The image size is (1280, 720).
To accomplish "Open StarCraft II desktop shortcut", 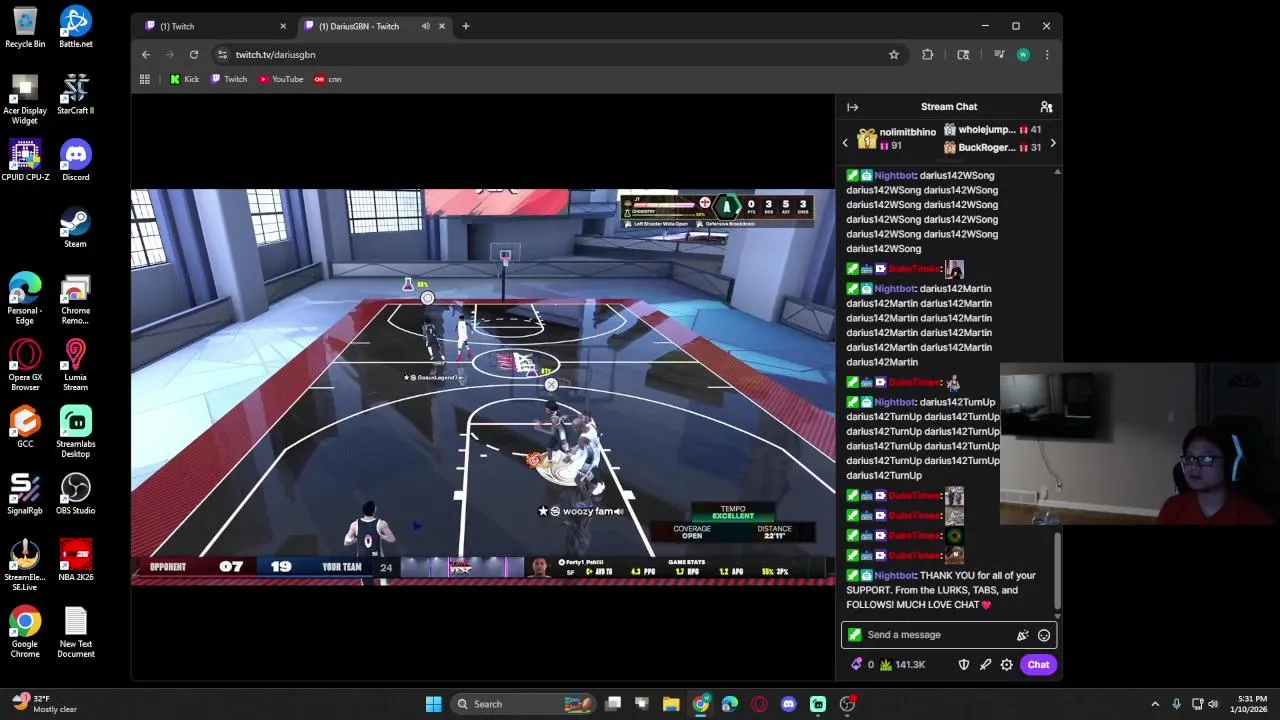I will point(76,95).
